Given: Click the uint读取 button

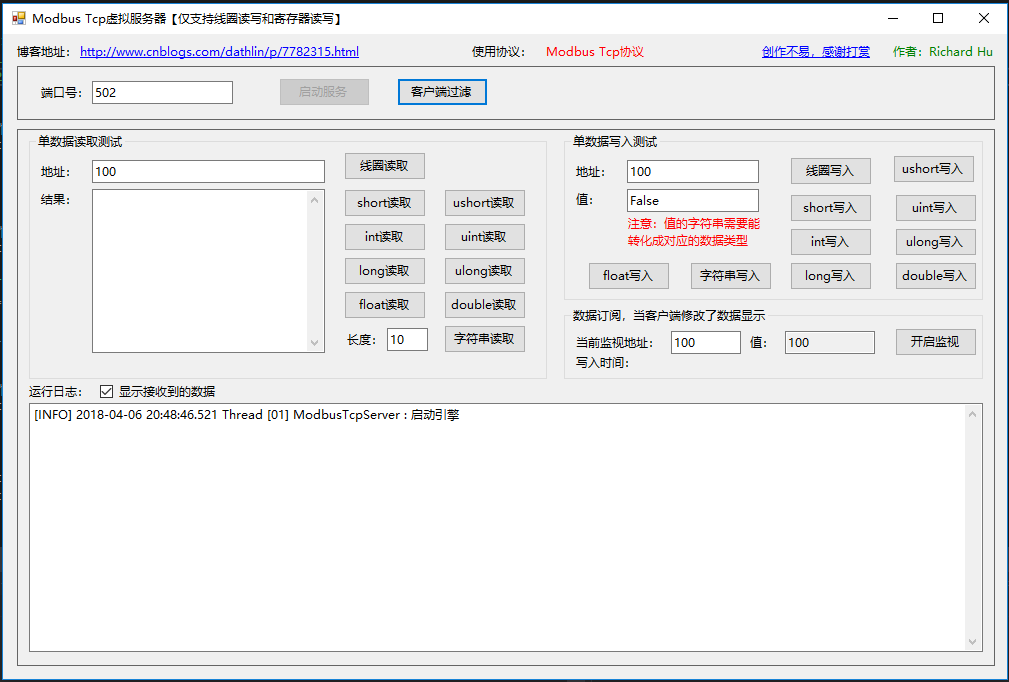Looking at the screenshot, I should click(485, 237).
